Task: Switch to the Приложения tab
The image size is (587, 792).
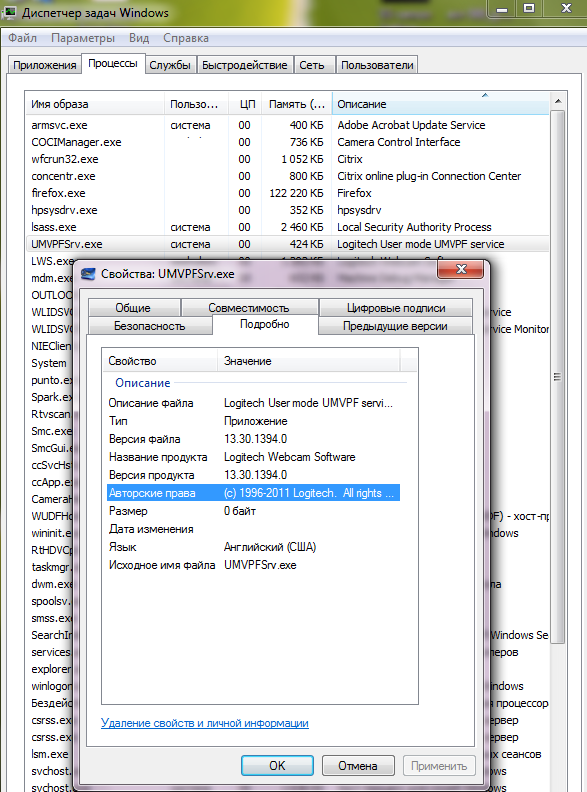Action: tap(44, 65)
